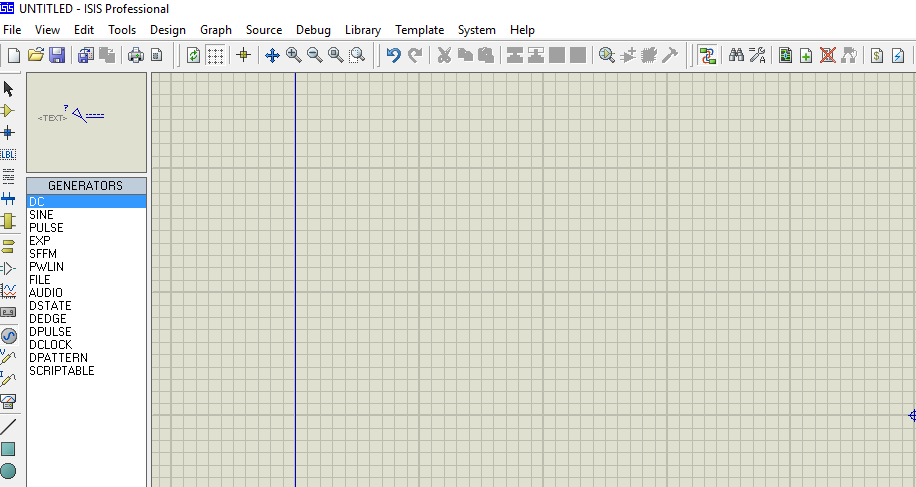
Task: Select the 2D circle drawing tool
Action: click(8, 471)
